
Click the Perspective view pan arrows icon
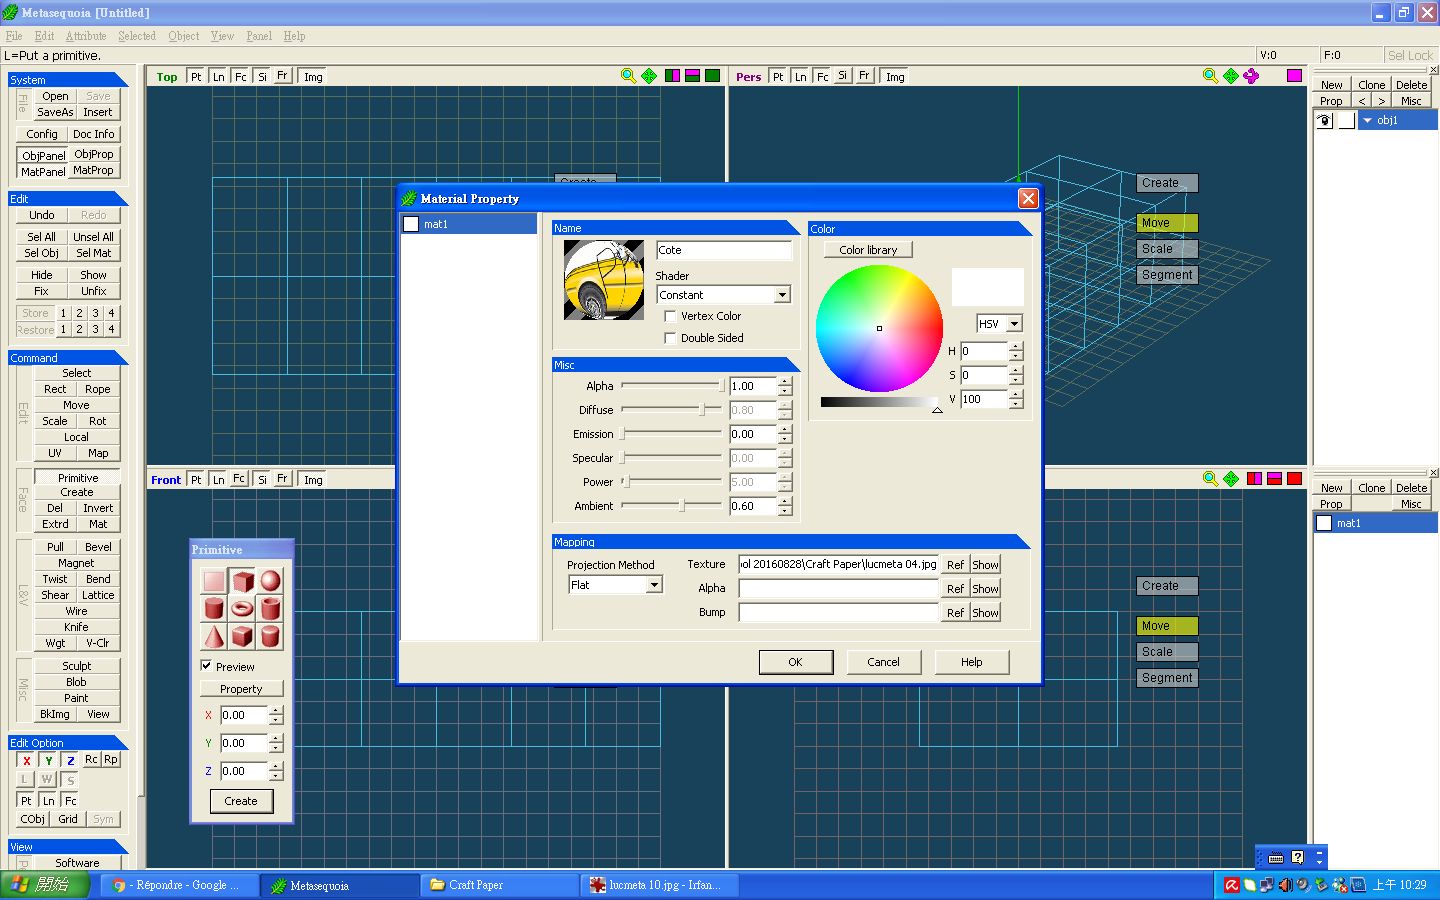coord(1231,76)
